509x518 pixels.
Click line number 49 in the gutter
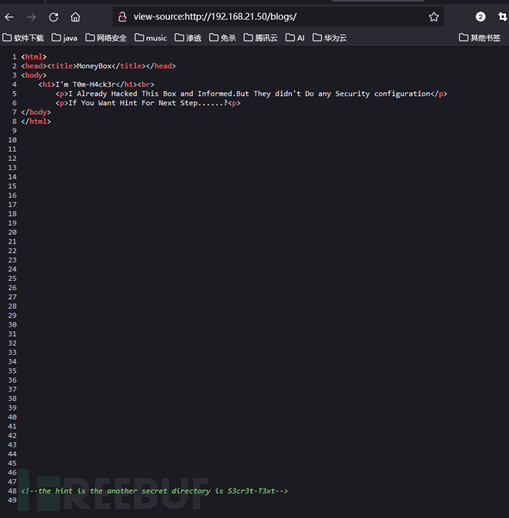[x=12, y=500]
